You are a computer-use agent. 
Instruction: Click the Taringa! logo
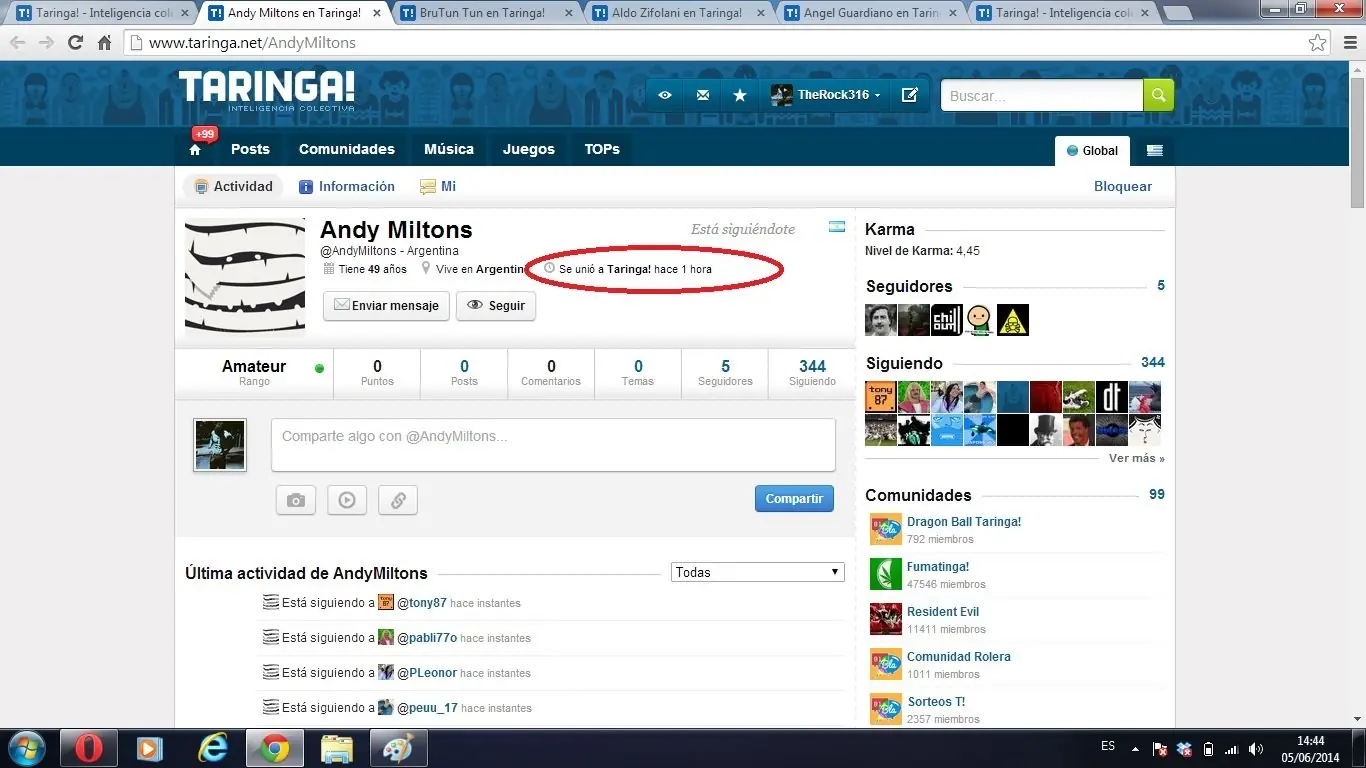[266, 90]
